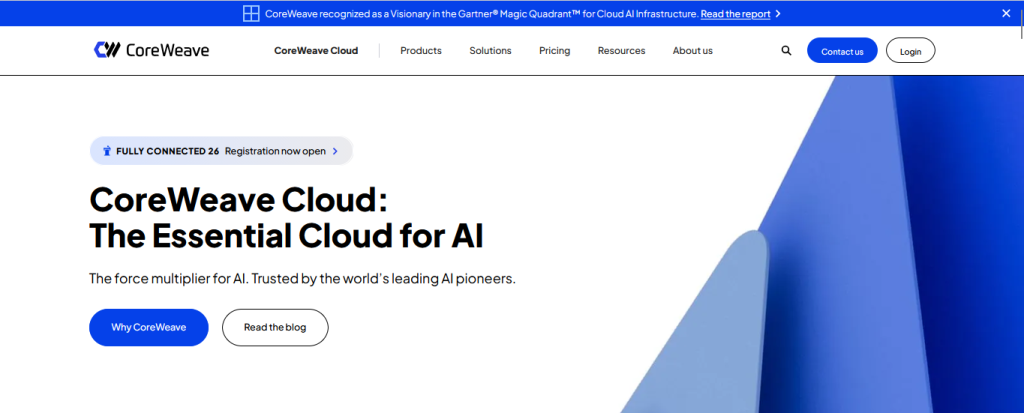Image resolution: width=1024 pixels, height=413 pixels.
Task: Dismiss the announcement banner with the X
Action: coord(1006,13)
